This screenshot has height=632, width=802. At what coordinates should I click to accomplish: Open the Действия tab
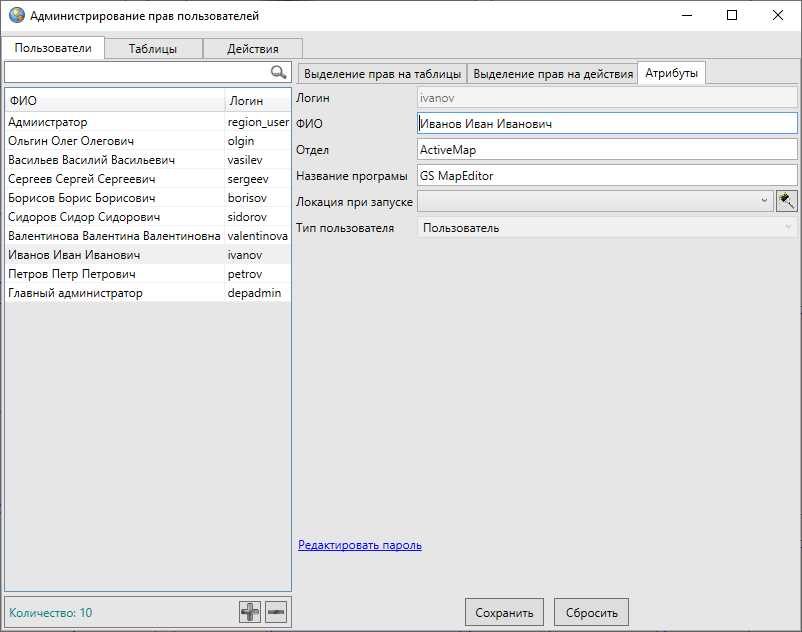point(252,48)
